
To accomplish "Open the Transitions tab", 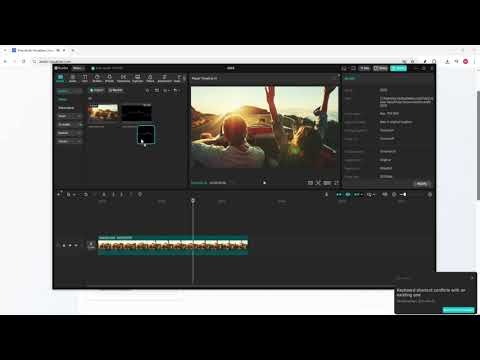I will point(123,78).
